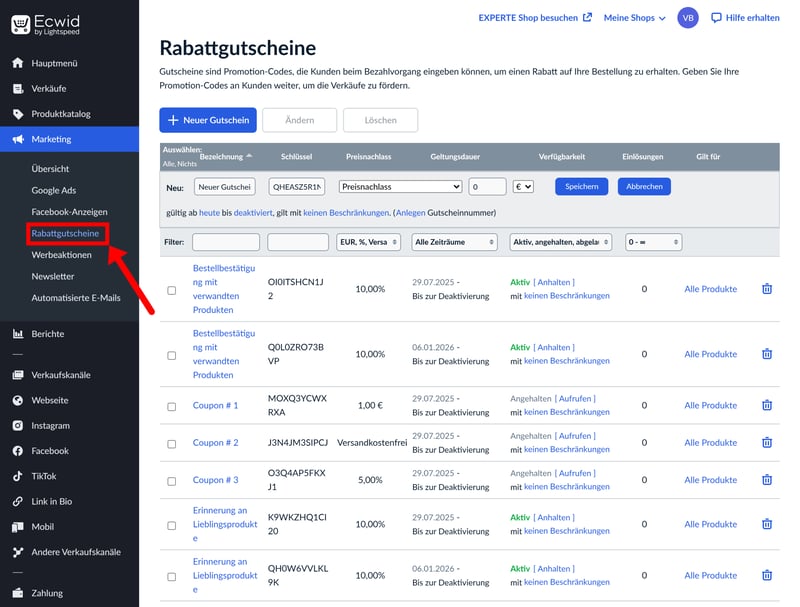Select Newsletter in the sidebar

pos(53,276)
